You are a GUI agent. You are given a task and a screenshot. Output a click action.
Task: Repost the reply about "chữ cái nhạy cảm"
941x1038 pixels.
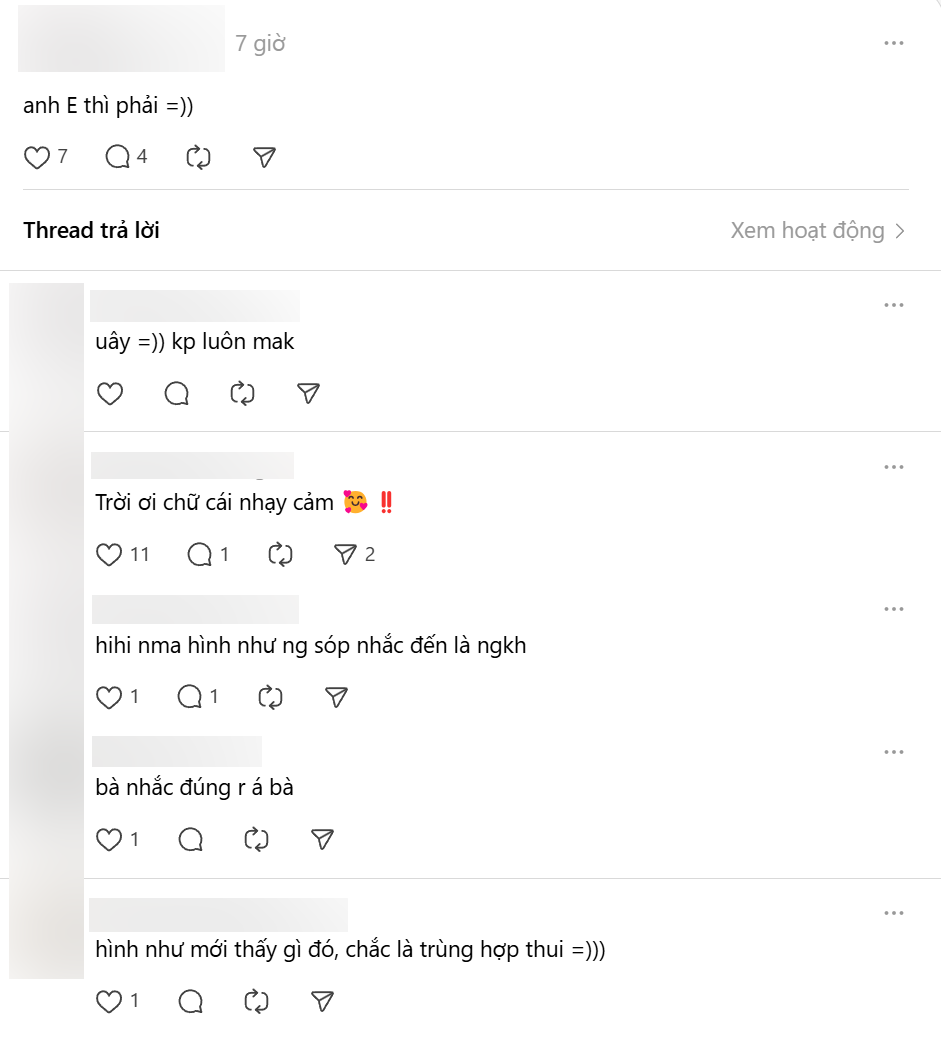[x=279, y=554]
